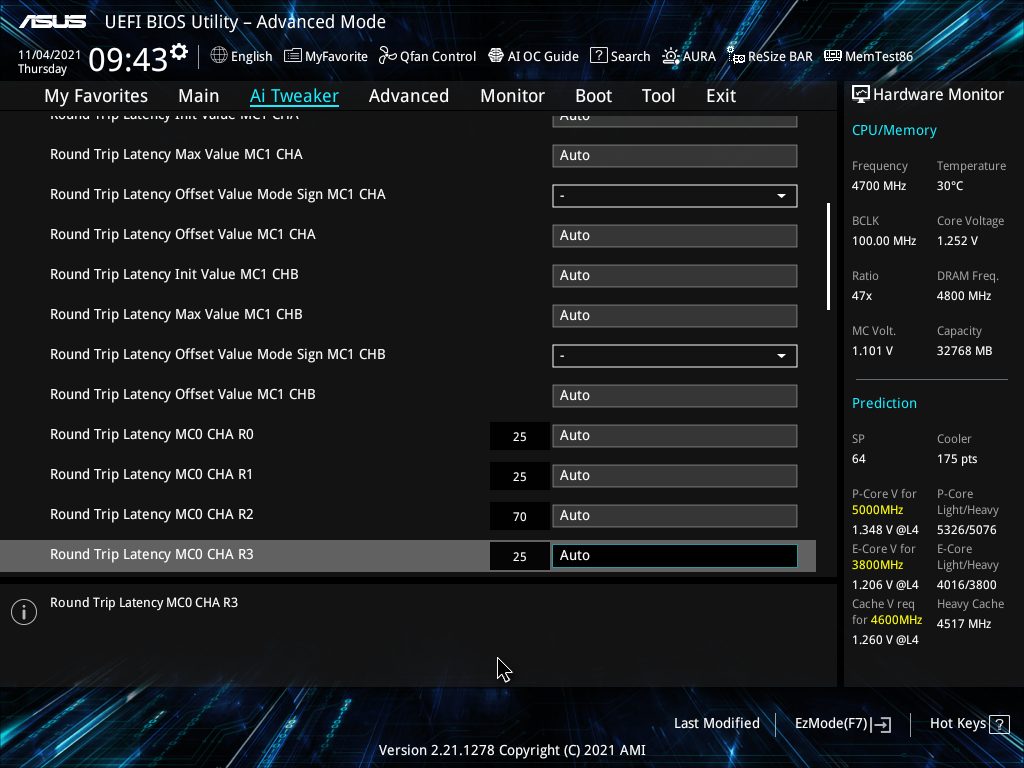1024x768 pixels.
Task: Launch MemTest86 icon
Action: pyautogui.click(x=833, y=56)
